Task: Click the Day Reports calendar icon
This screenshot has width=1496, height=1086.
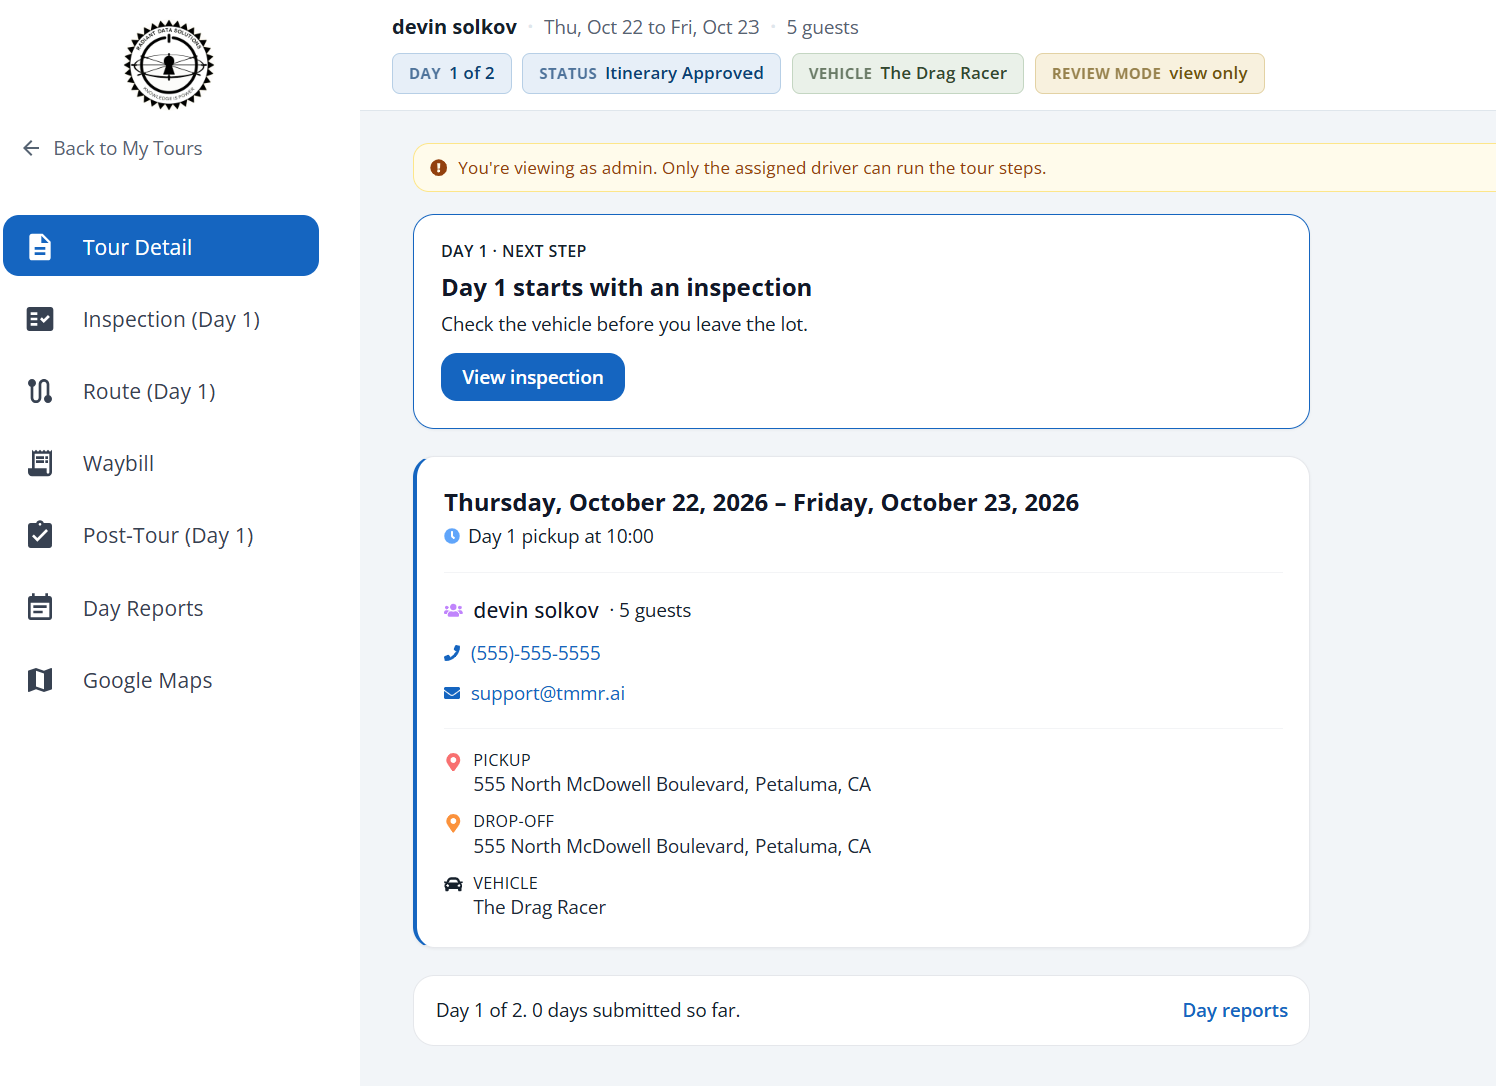Action: [40, 608]
